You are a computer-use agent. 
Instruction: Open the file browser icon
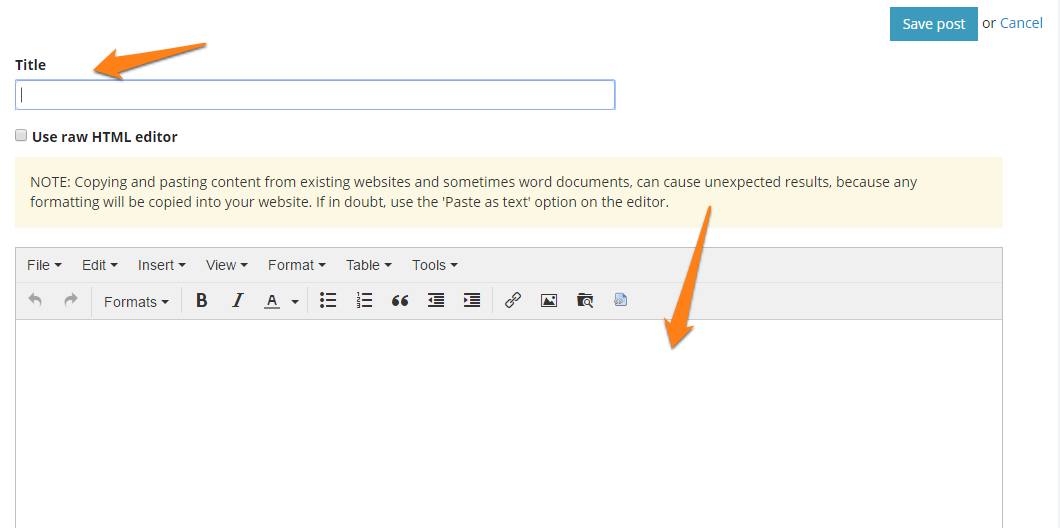[x=585, y=300]
